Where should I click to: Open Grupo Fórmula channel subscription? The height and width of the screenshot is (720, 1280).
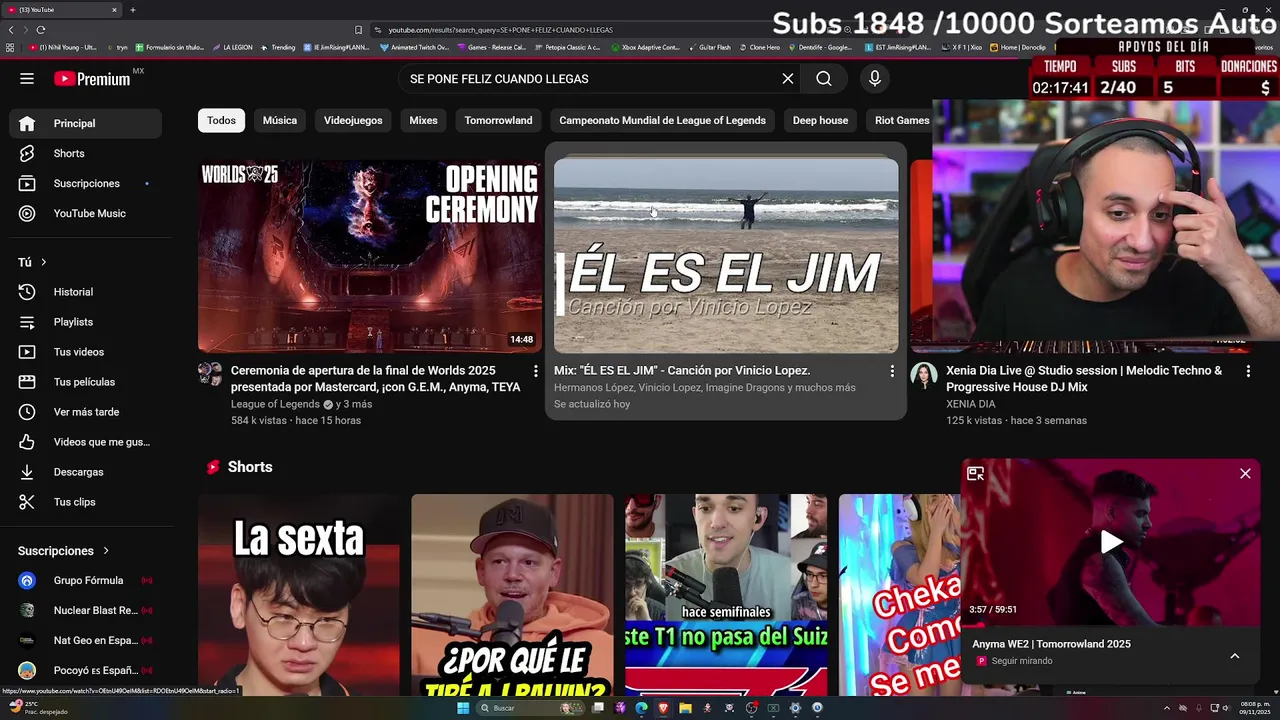pyautogui.click(x=86, y=580)
